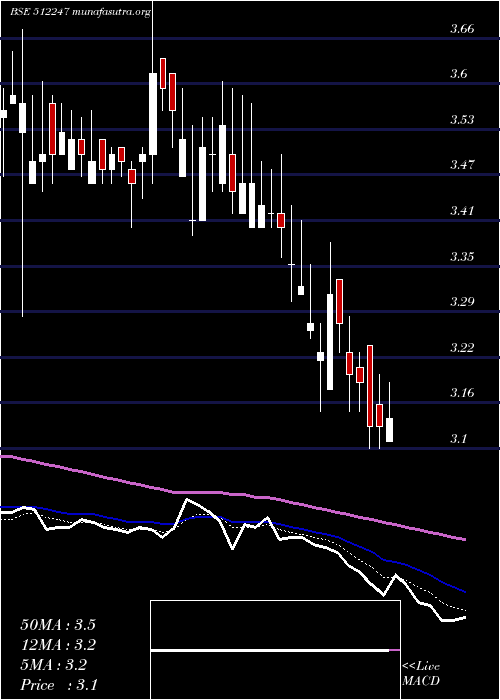This screenshot has width=500, height=700.
Task: Click the 50MA : 3.5 legend entry
Action: (58, 625)
